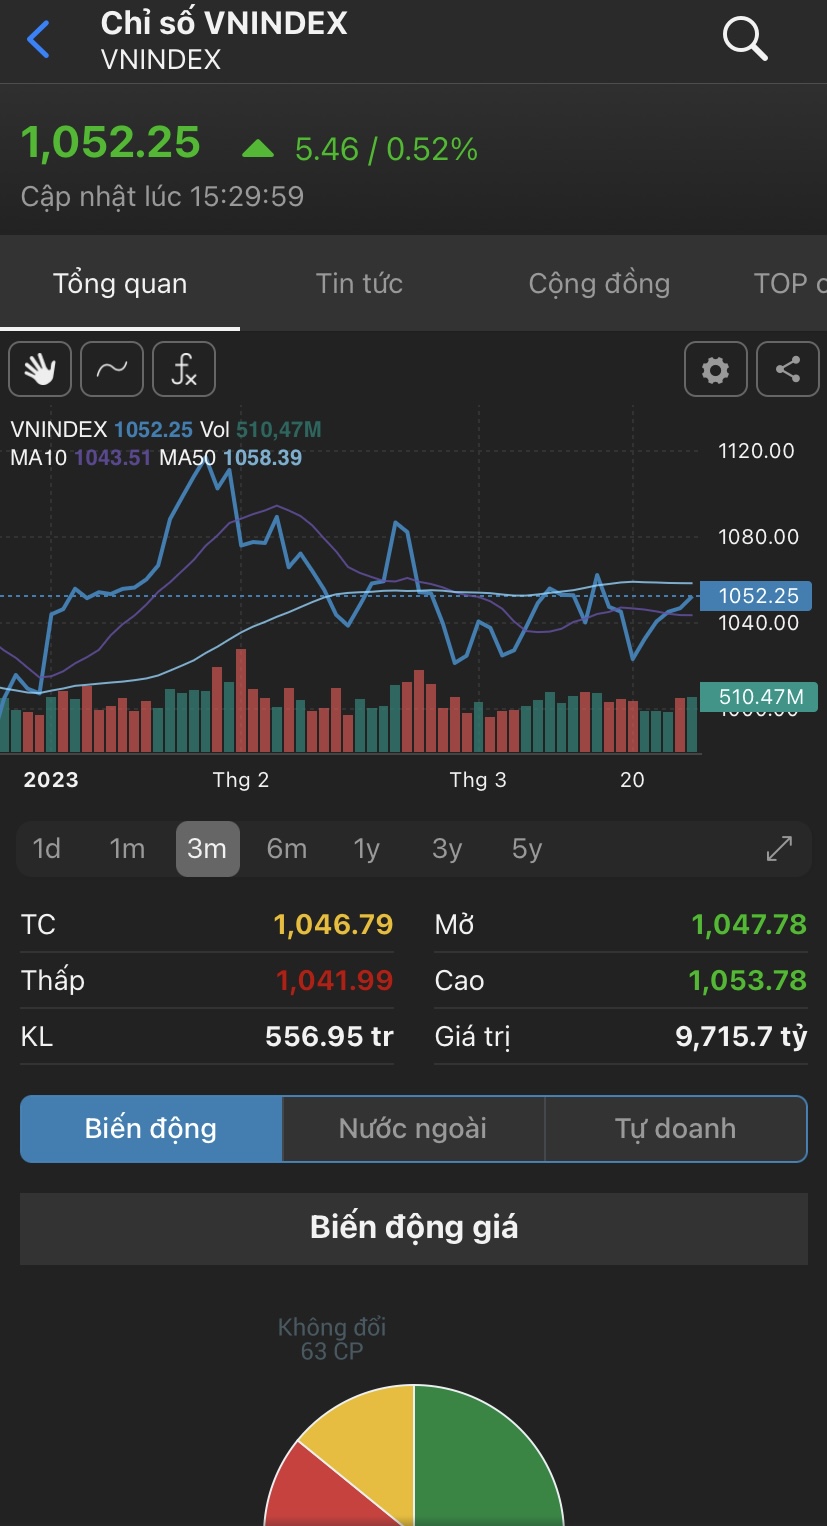Image resolution: width=827 pixels, height=1526 pixels.
Task: Open chart settings gear
Action: coord(715,370)
